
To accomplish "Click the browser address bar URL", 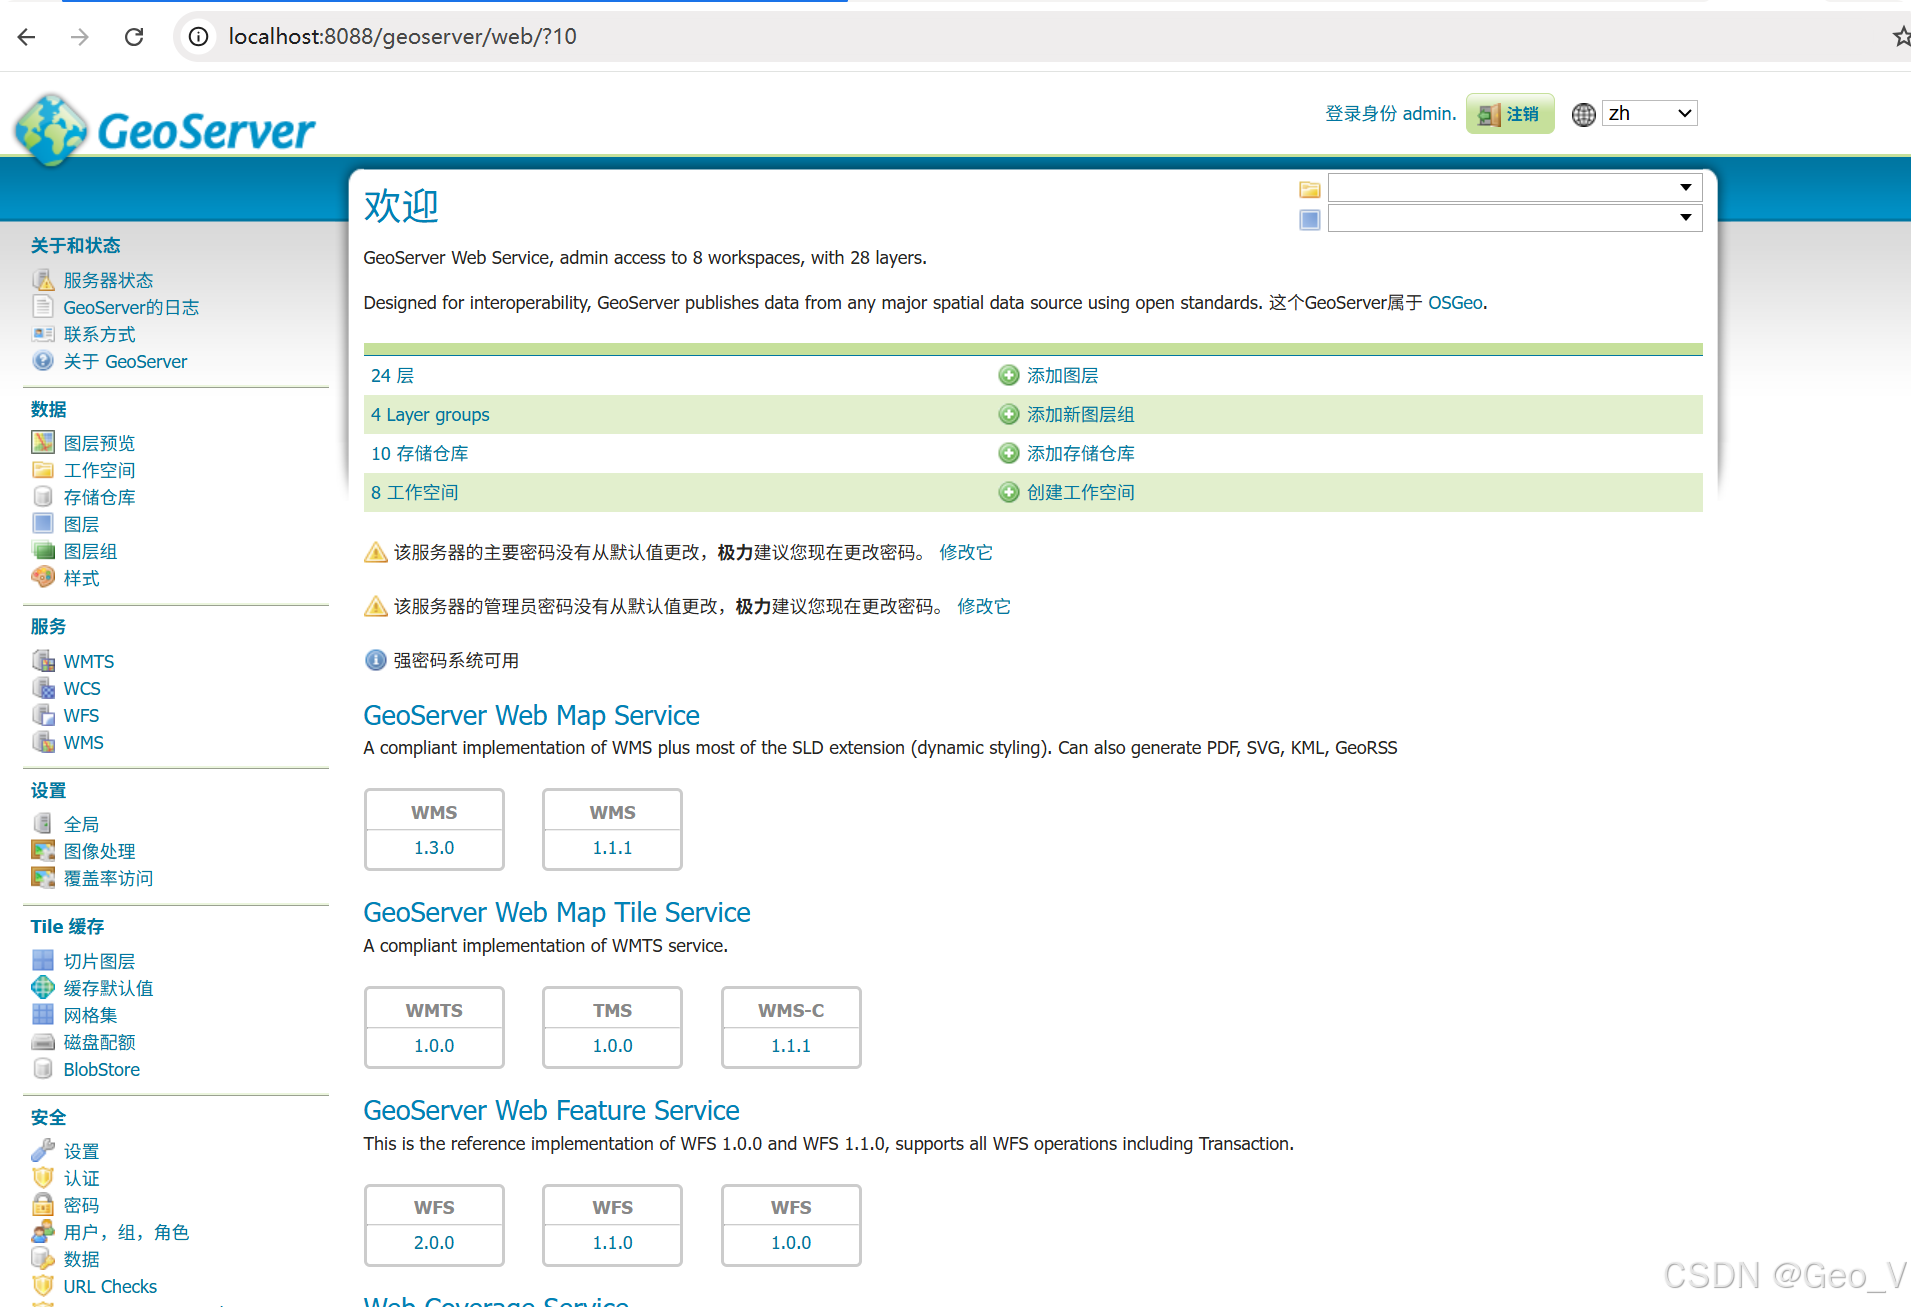I will click(402, 37).
